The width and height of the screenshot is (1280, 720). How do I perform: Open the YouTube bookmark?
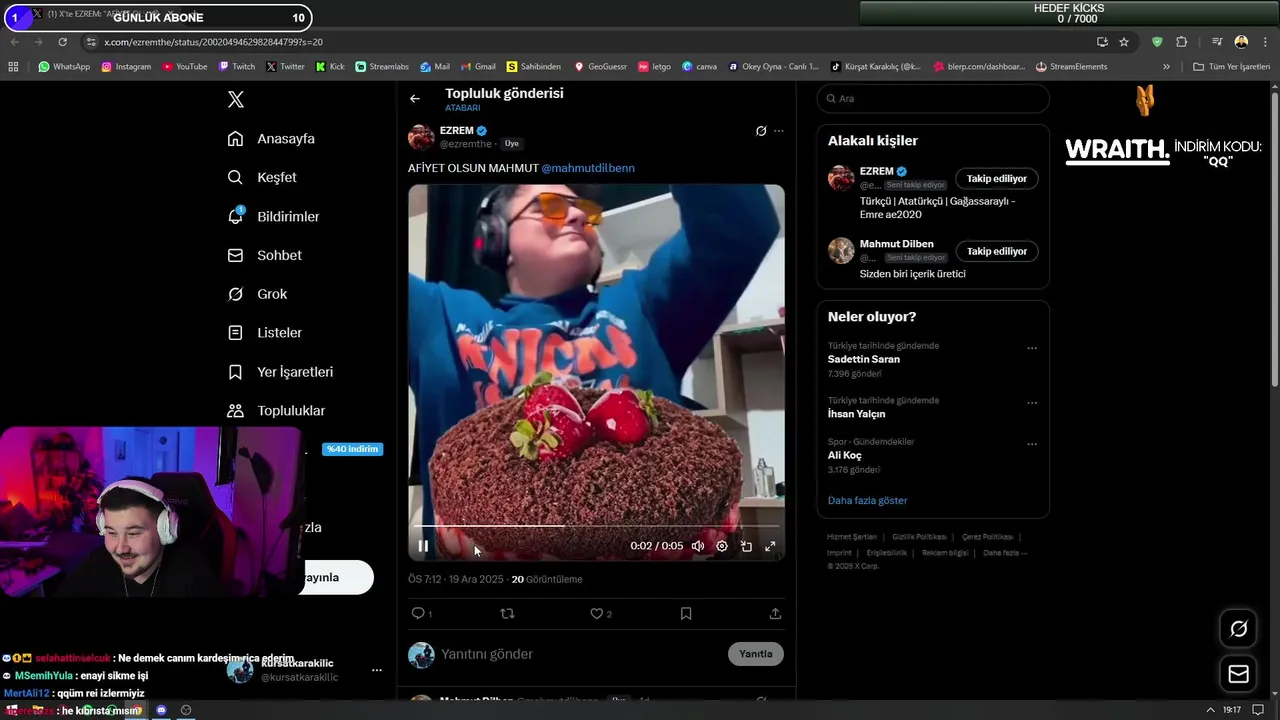184,67
